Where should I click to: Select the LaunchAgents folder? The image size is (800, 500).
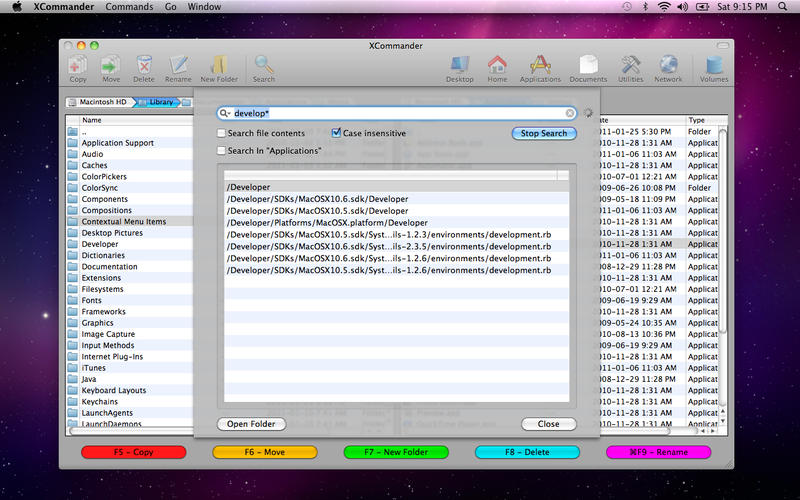[x=130, y=413]
